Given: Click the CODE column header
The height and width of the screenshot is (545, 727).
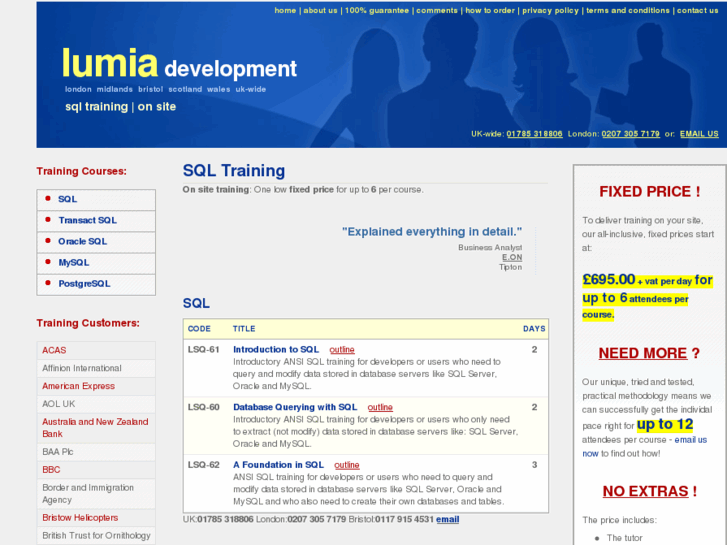Looking at the screenshot, I should click(x=199, y=329).
